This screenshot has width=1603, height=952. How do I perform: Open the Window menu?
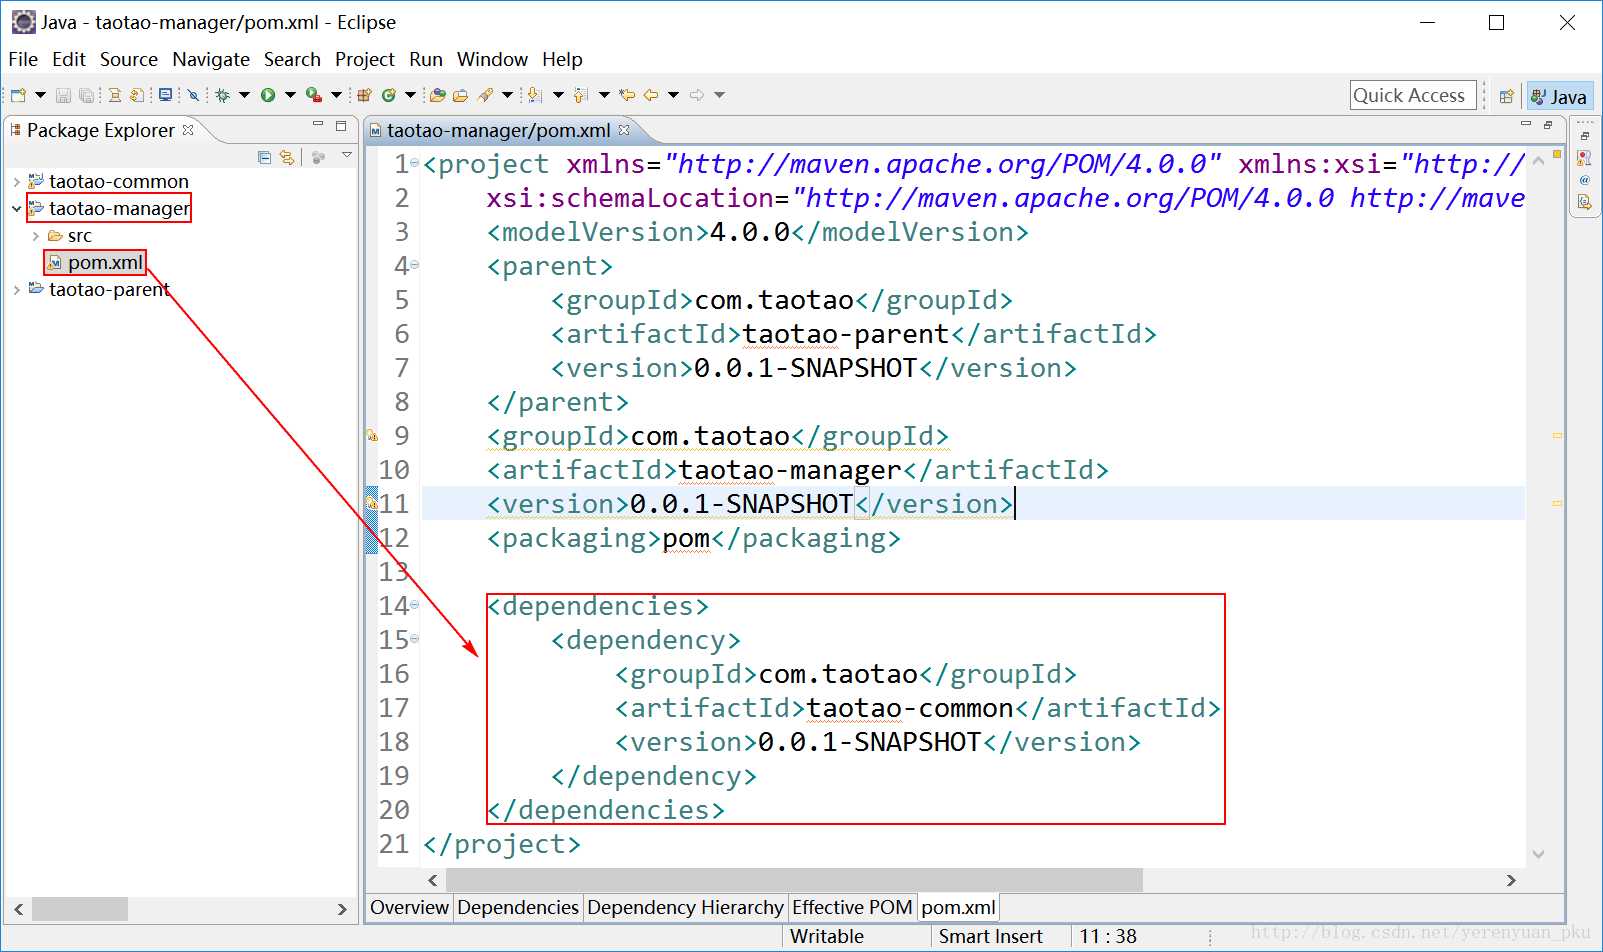(492, 59)
